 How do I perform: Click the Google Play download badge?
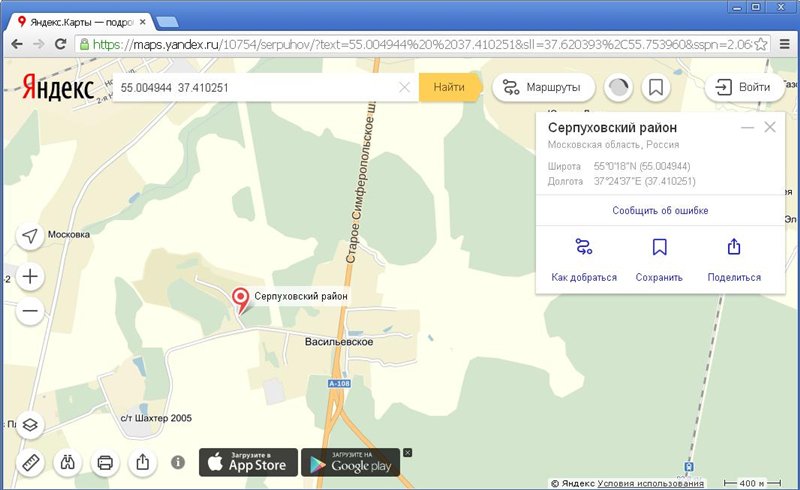[x=351, y=462]
